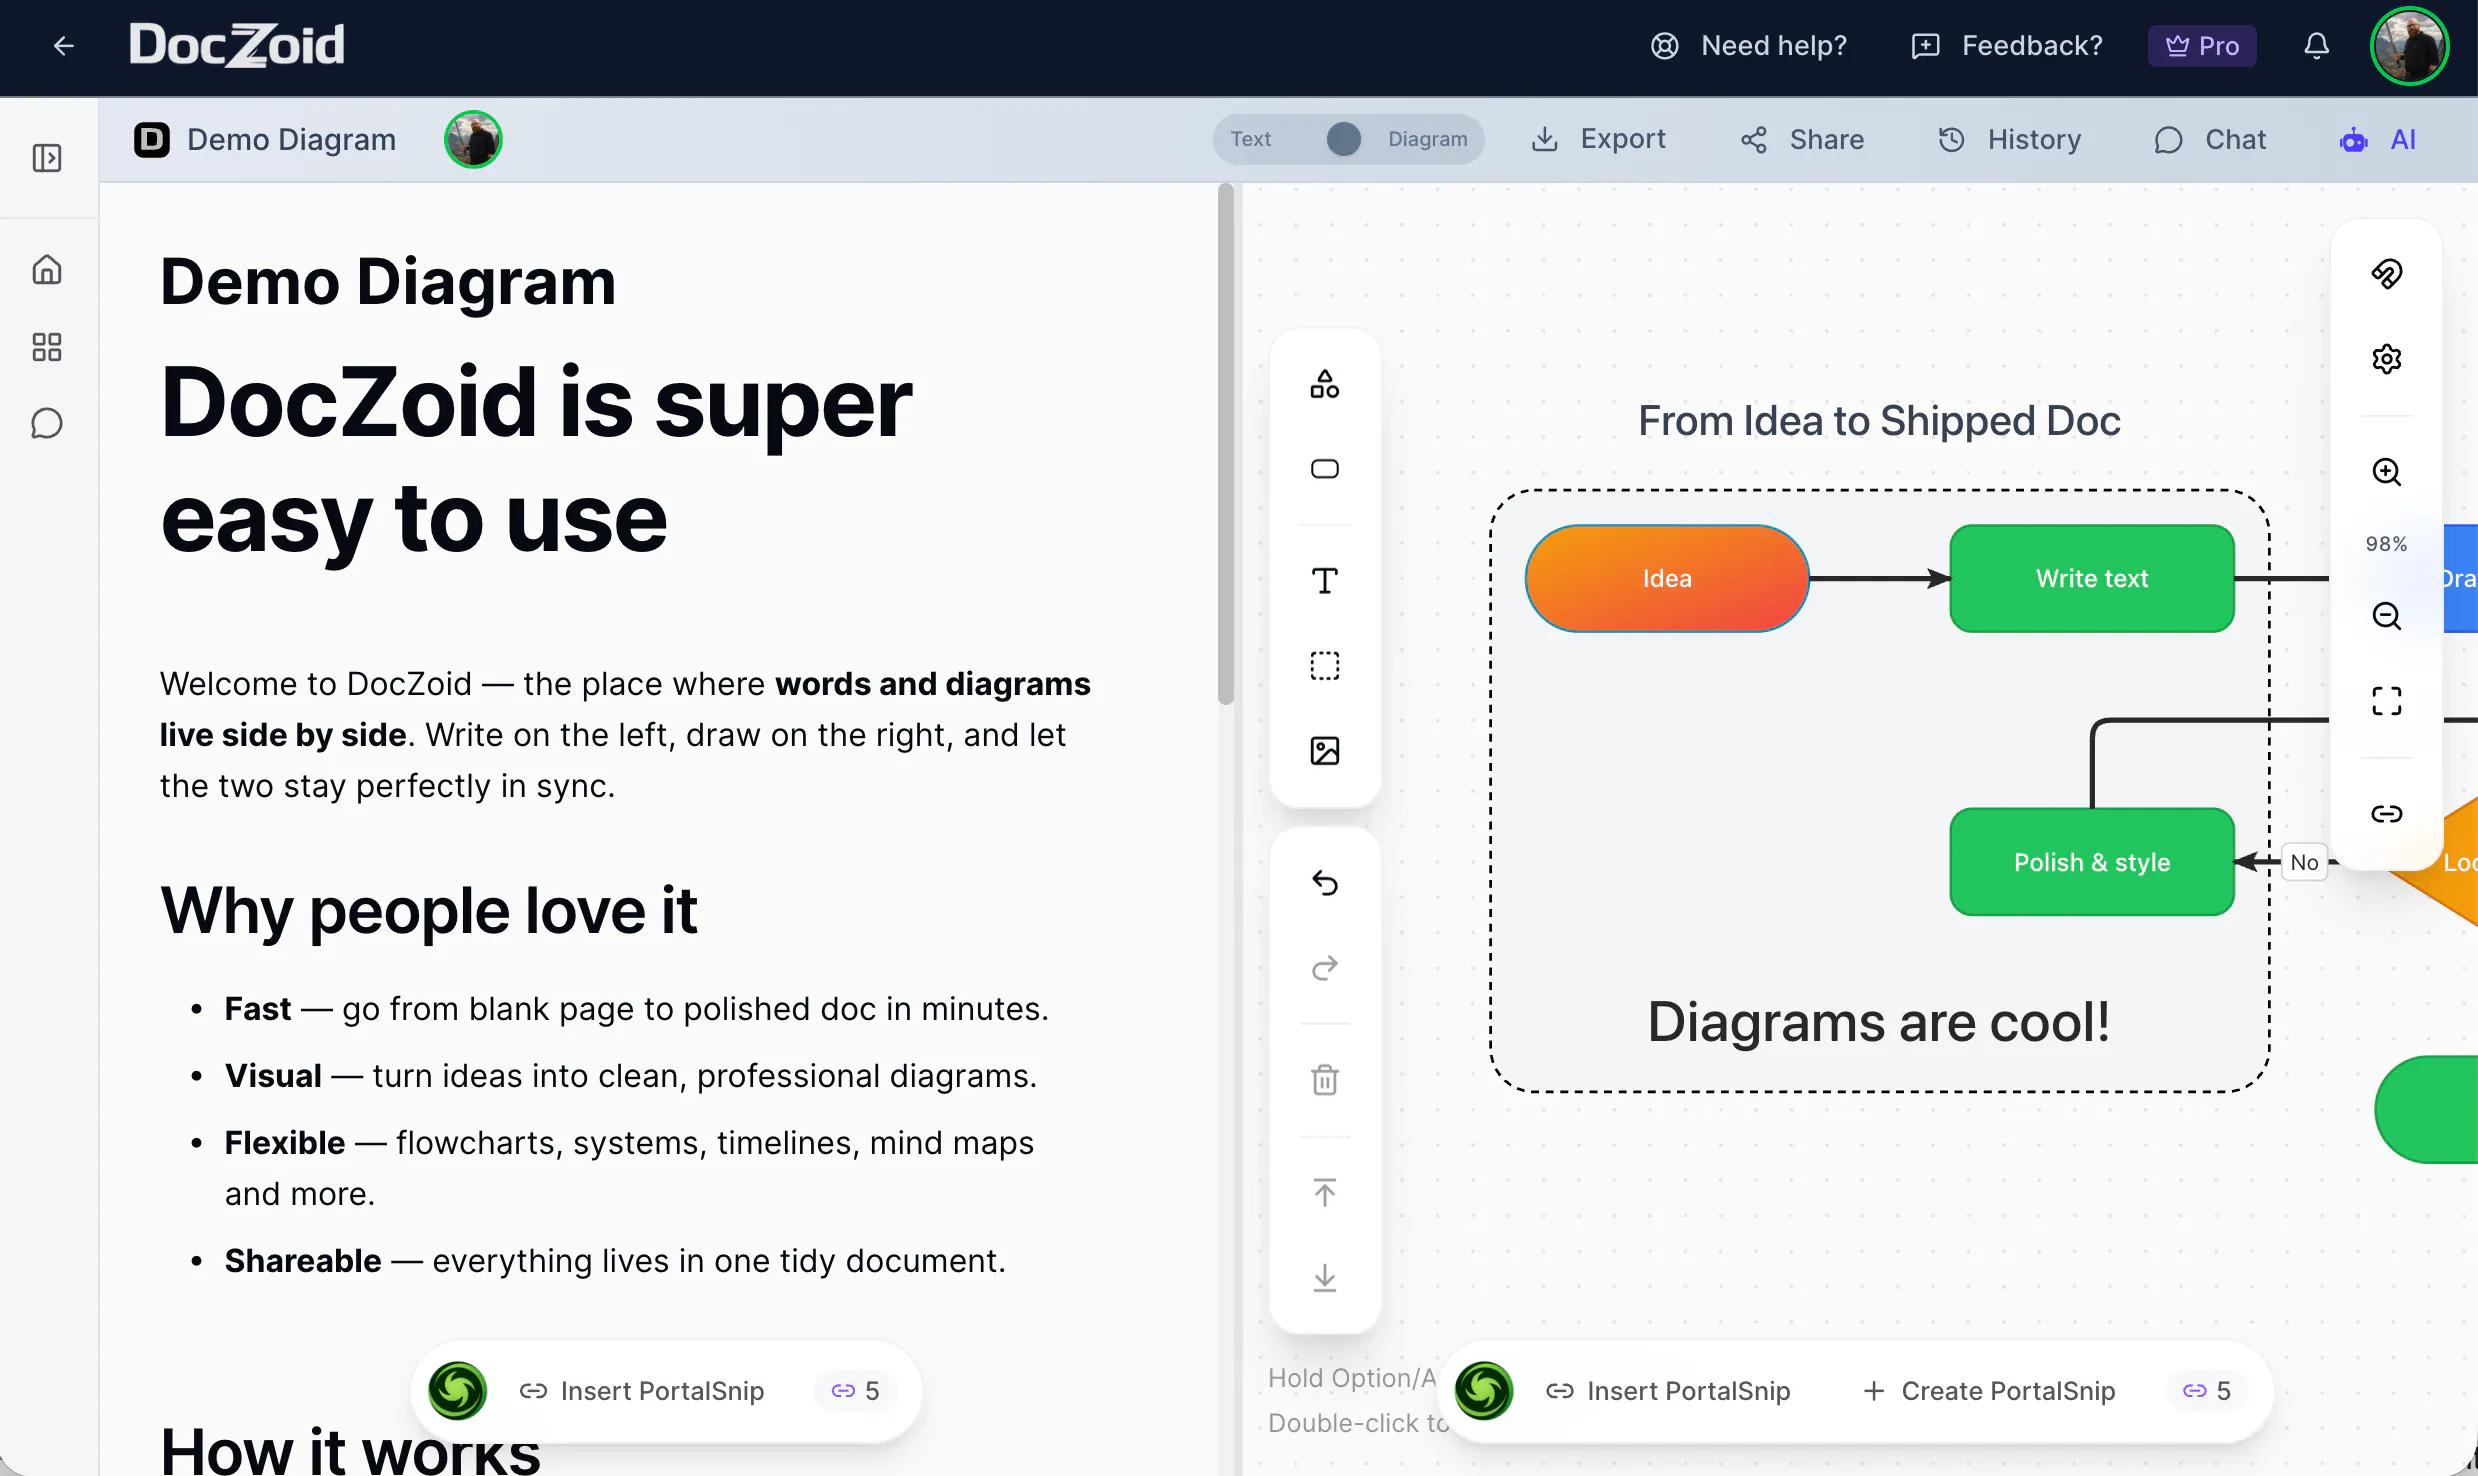Click the Why people love it heading
2478x1476 pixels.
click(x=429, y=911)
